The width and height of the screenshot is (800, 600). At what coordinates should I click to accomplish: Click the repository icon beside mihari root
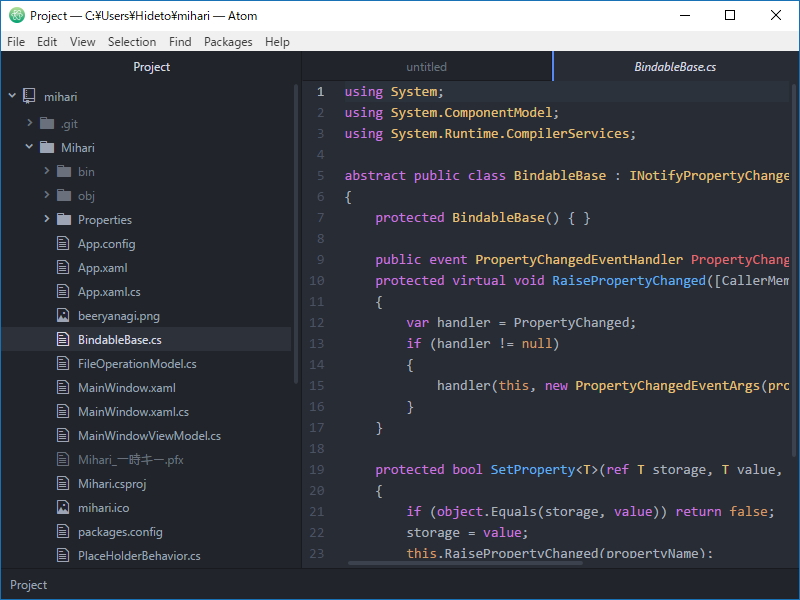(28, 95)
